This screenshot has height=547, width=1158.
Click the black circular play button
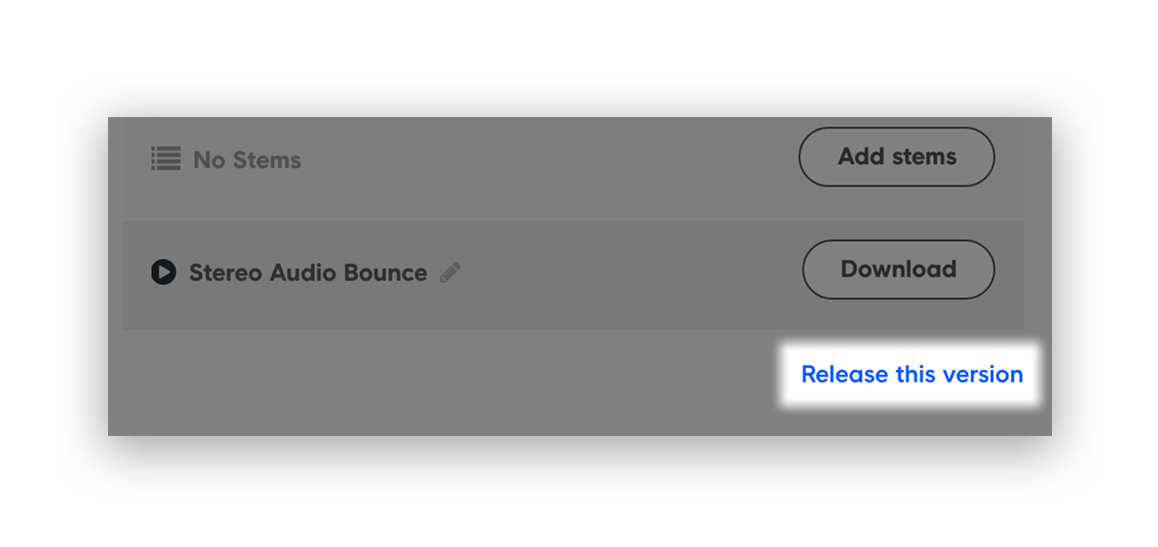[x=163, y=272]
